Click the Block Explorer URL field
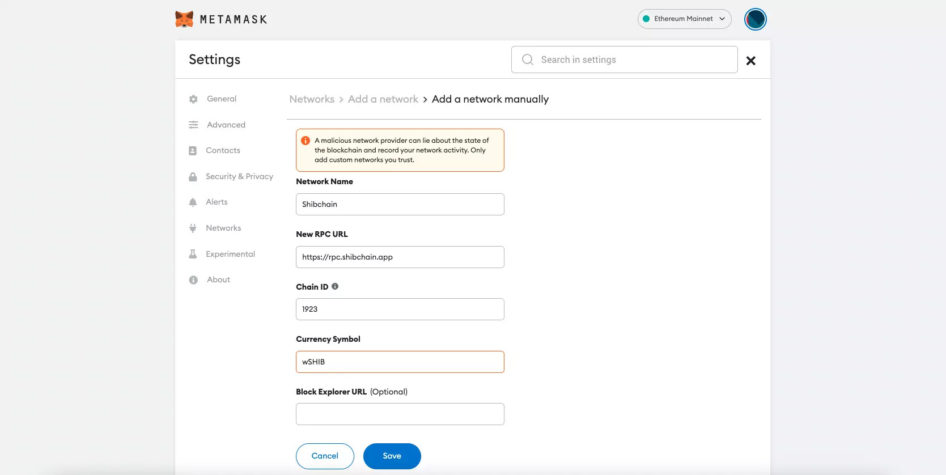946x475 pixels. click(400, 414)
